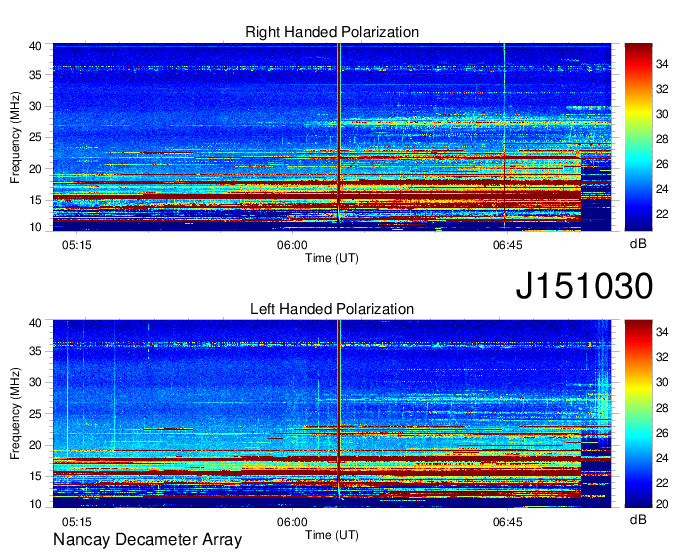The width and height of the screenshot is (680, 552).
Task: Click the 06:00 tick under Right Handed plot
Action: (292, 245)
